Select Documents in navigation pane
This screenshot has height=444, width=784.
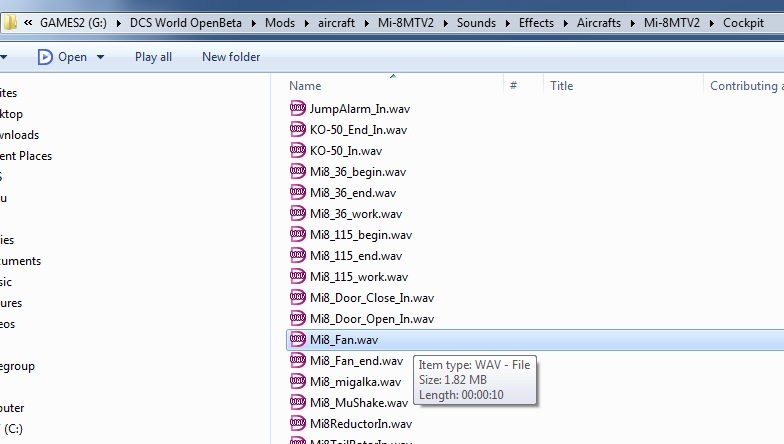click(20, 261)
